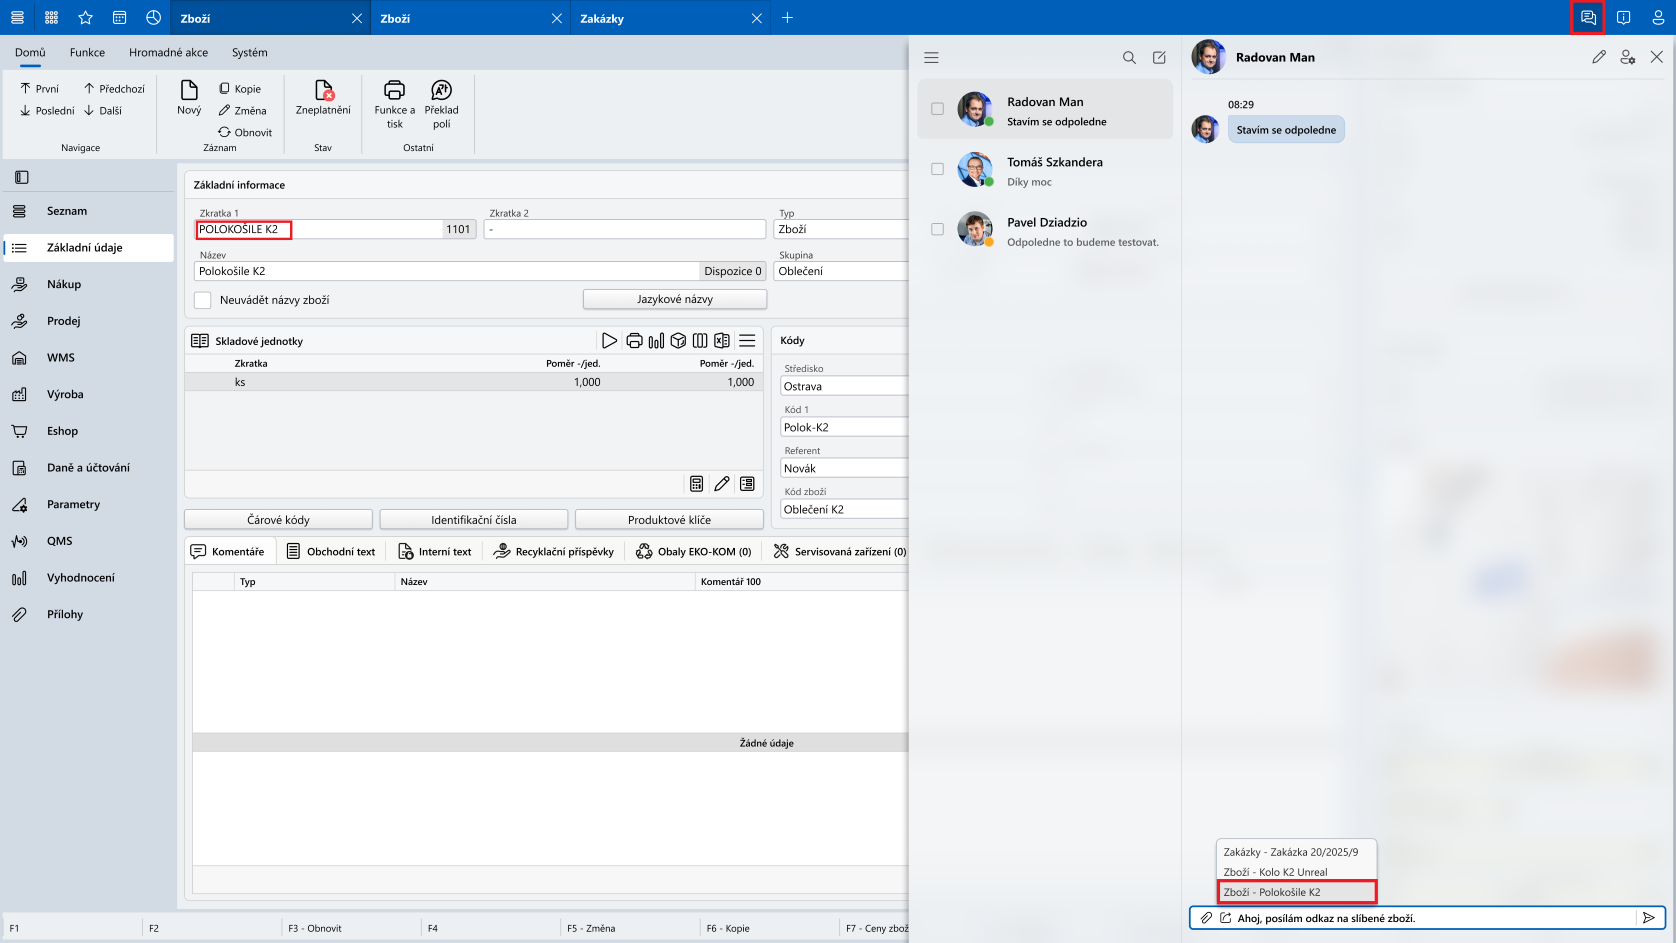The image size is (1676, 943).
Task: Send the chat message
Action: click(1649, 918)
